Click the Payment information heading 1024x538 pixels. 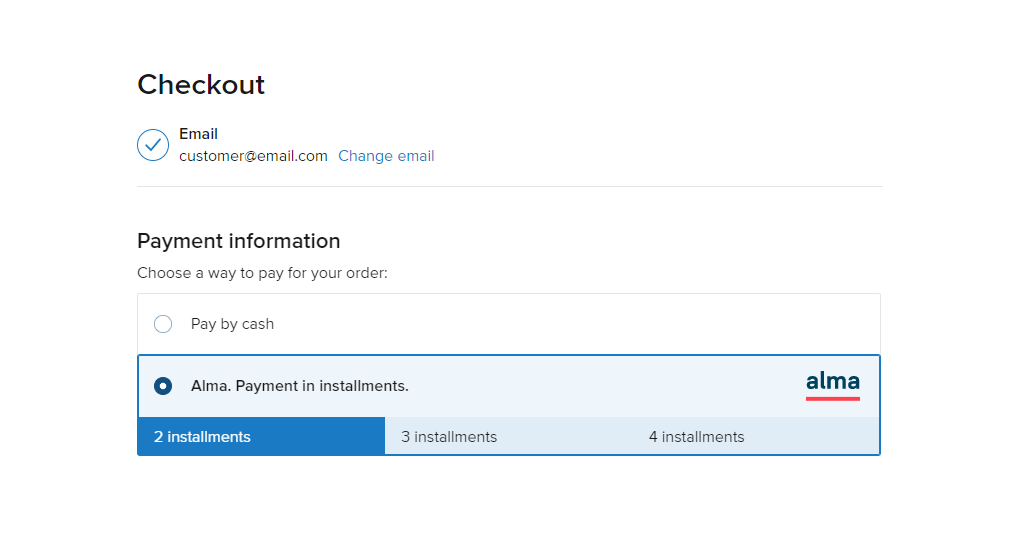coord(238,241)
